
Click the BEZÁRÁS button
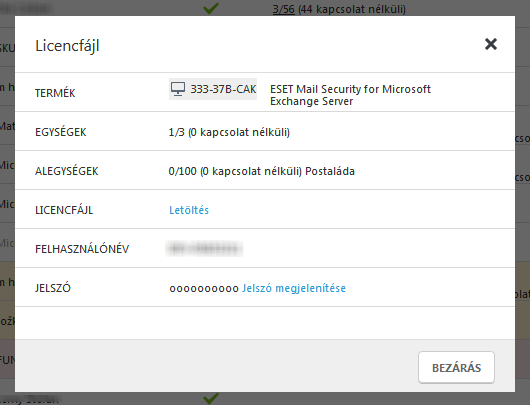pos(456,367)
